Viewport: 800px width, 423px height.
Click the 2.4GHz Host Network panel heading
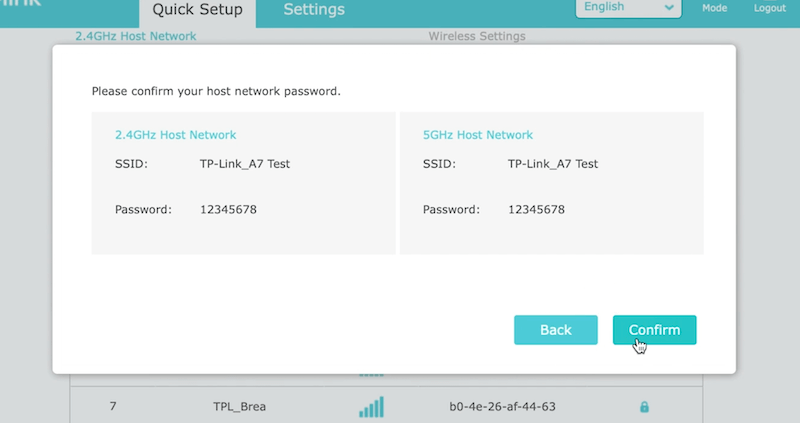coord(175,135)
